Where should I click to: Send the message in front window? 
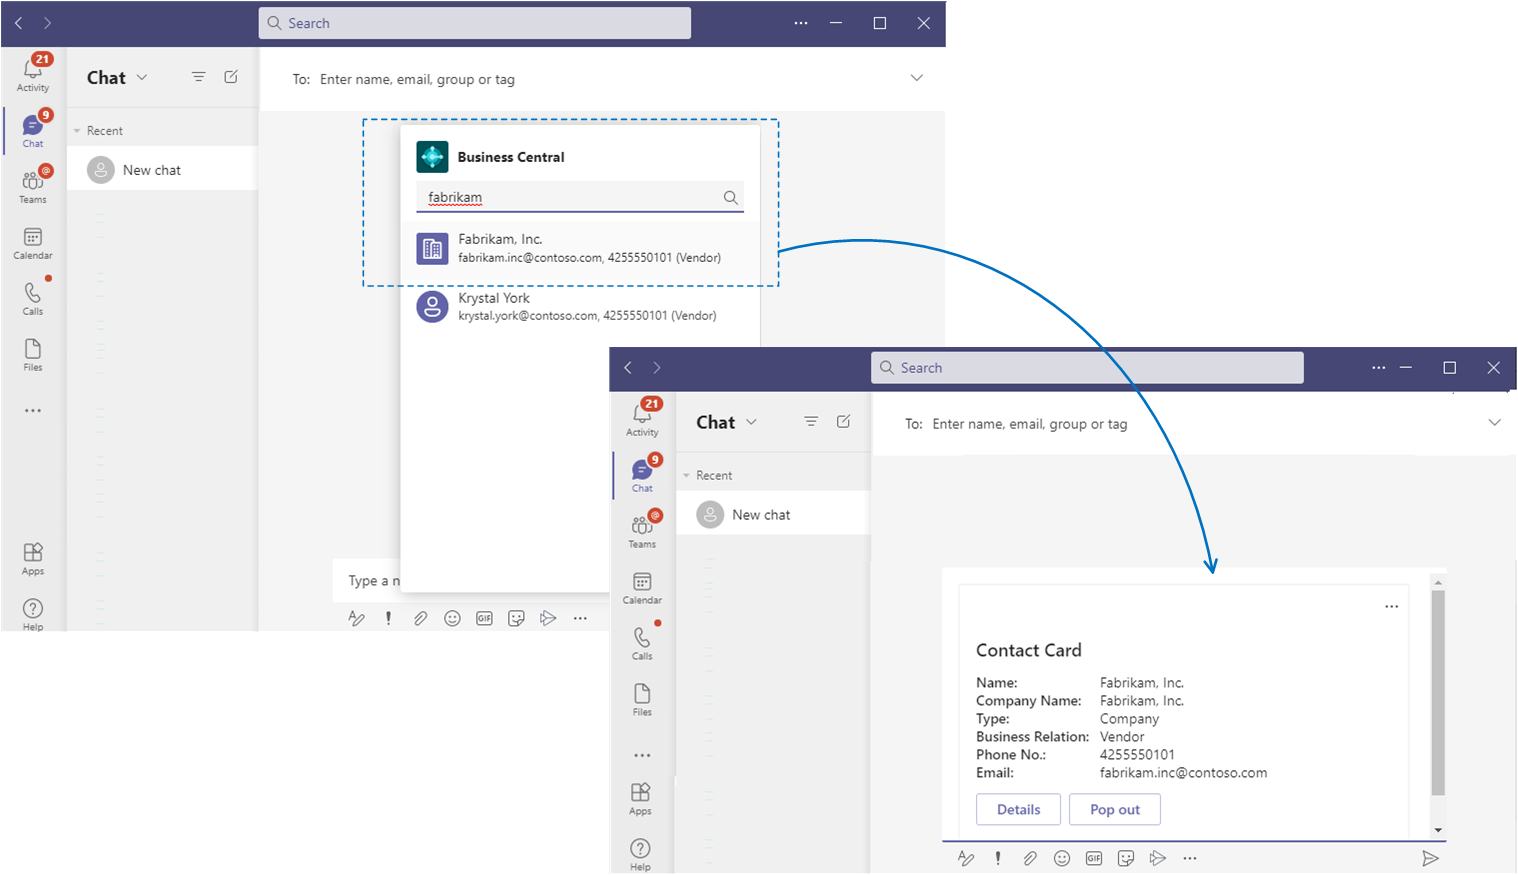pos(1430,858)
